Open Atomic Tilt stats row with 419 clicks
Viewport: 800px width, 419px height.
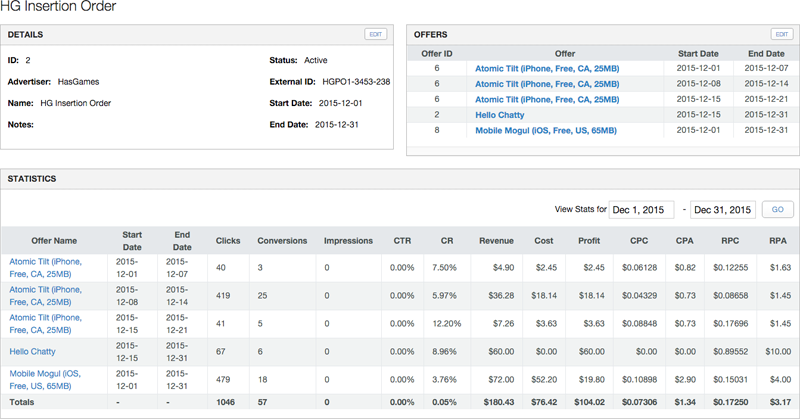(x=45, y=295)
